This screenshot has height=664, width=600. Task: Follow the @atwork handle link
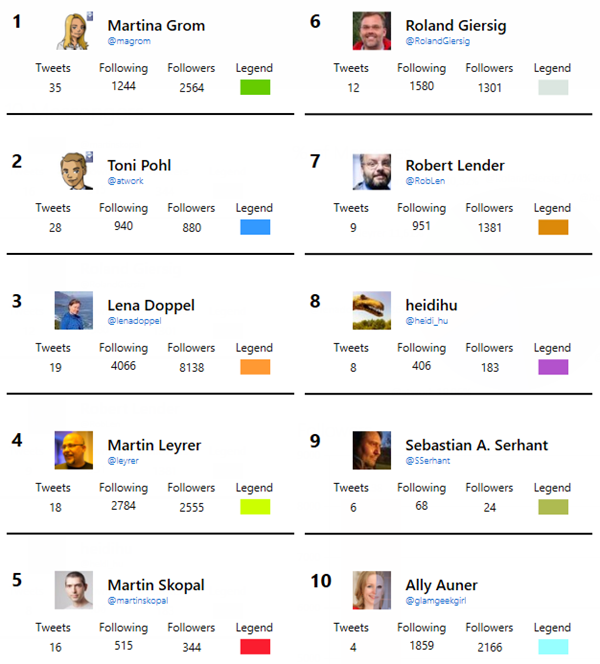[125, 181]
